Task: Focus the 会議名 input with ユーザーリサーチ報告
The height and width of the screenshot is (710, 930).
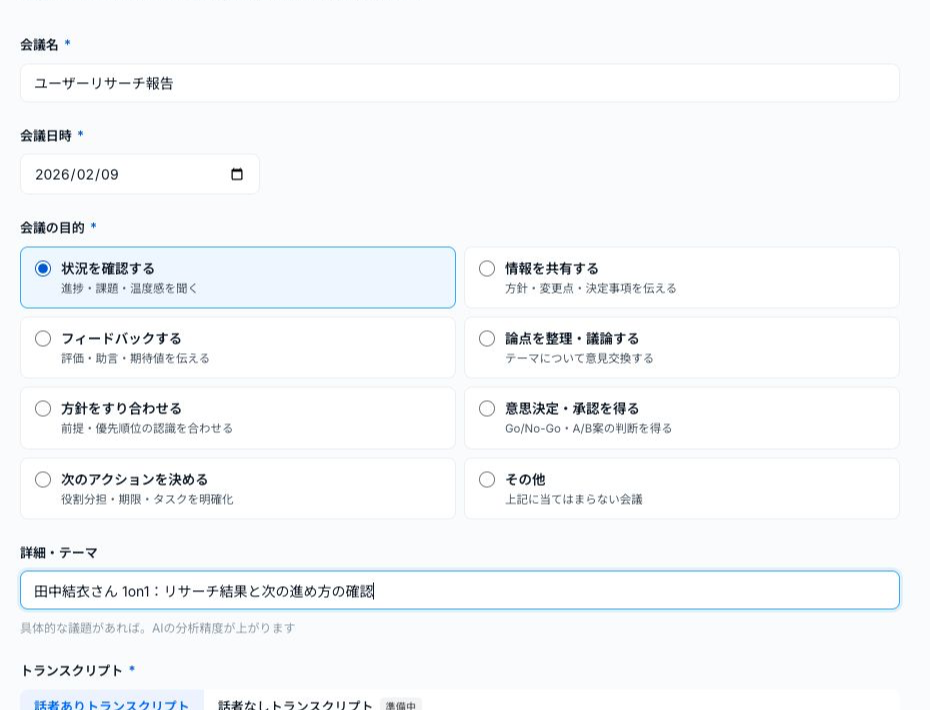Action: [x=460, y=83]
